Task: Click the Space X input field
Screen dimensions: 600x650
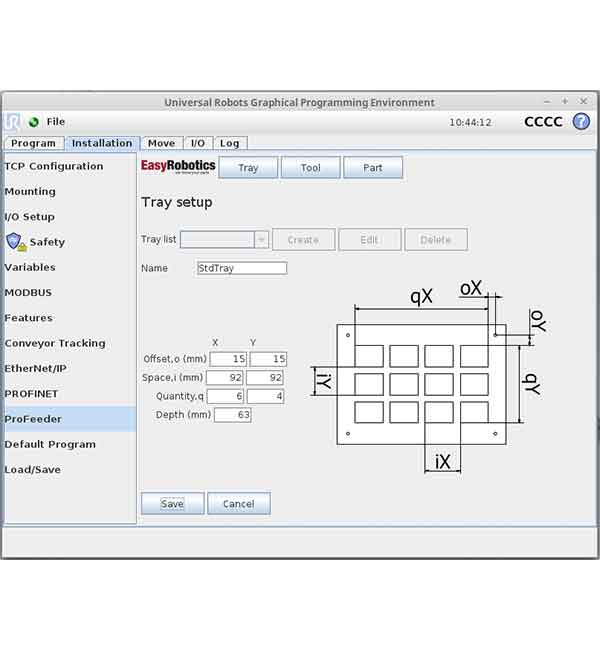Action: tap(225, 378)
